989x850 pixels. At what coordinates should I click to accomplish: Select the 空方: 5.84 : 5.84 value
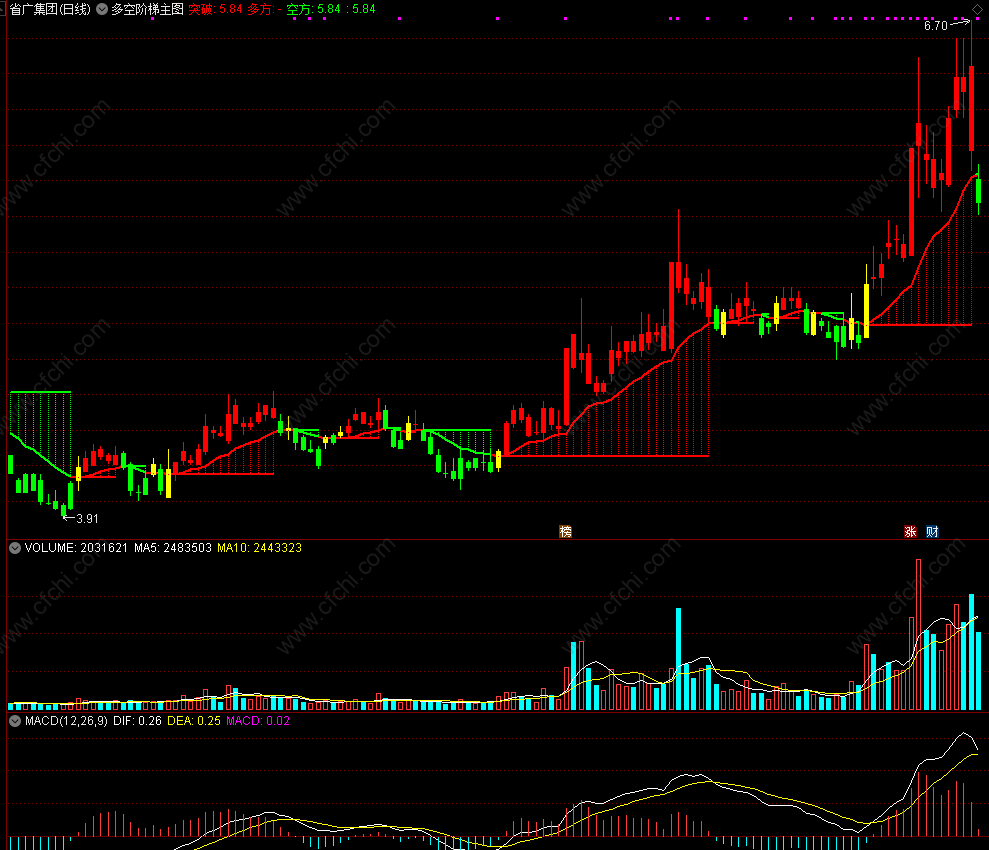click(331, 9)
